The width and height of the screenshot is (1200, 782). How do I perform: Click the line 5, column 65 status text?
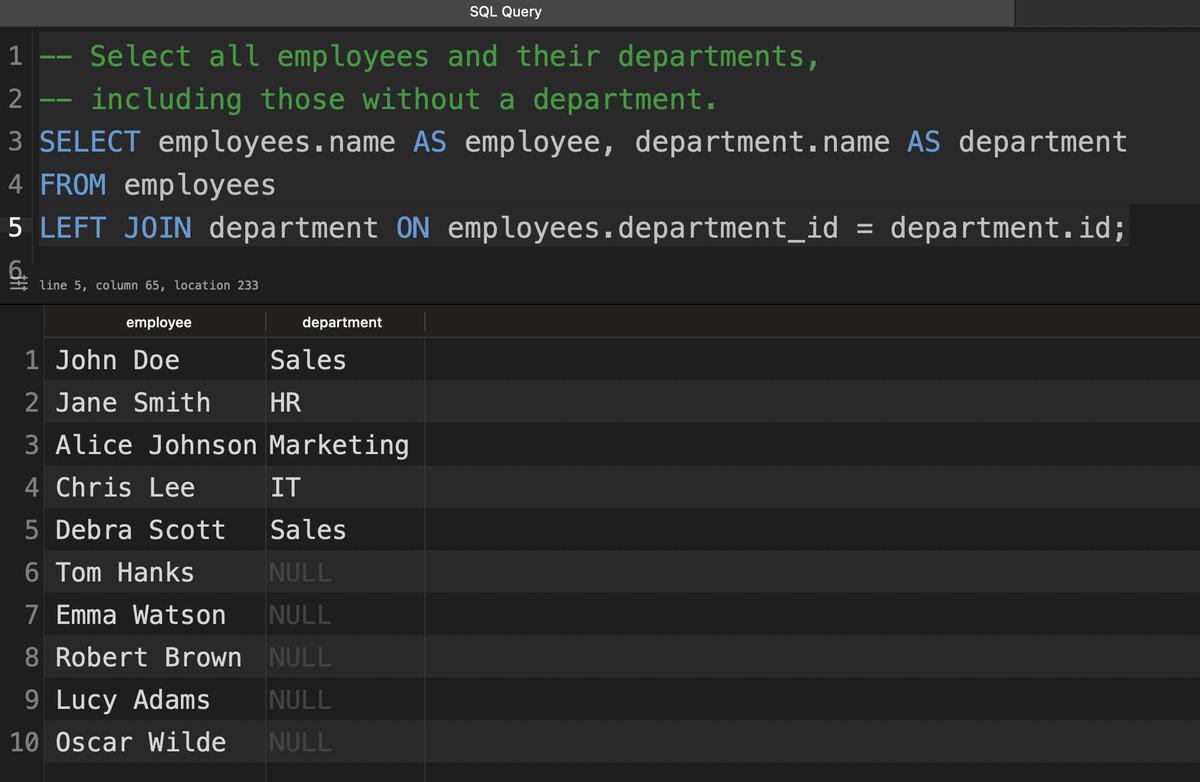(x=148, y=285)
